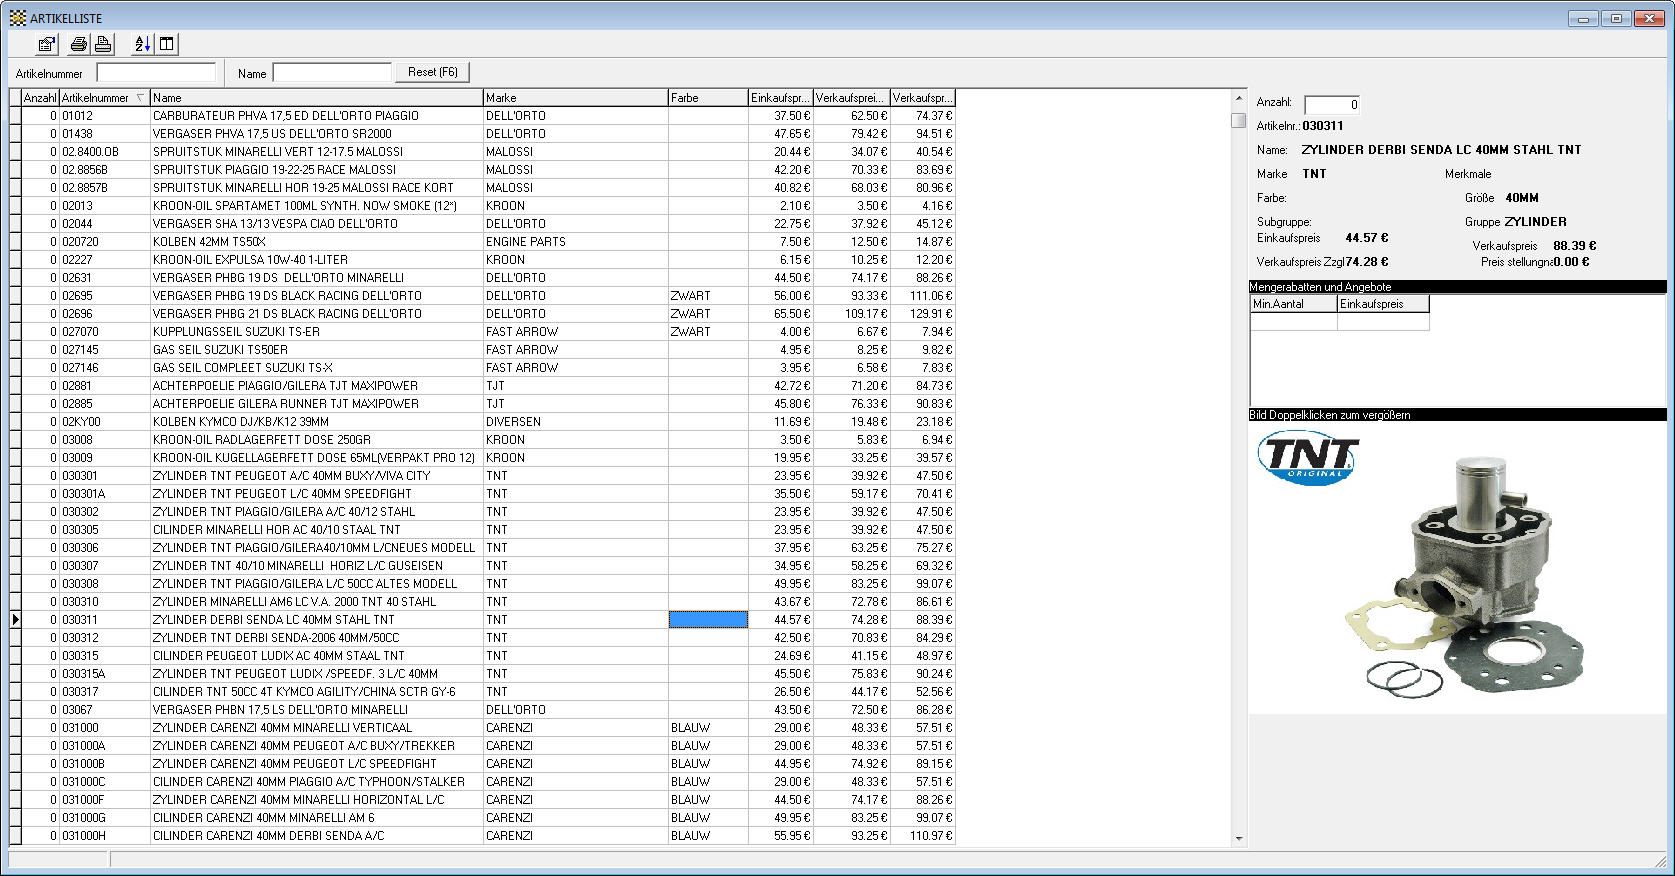1675x876 pixels.
Task: Click the article list scrollbar thumb
Action: pyautogui.click(x=1239, y=120)
